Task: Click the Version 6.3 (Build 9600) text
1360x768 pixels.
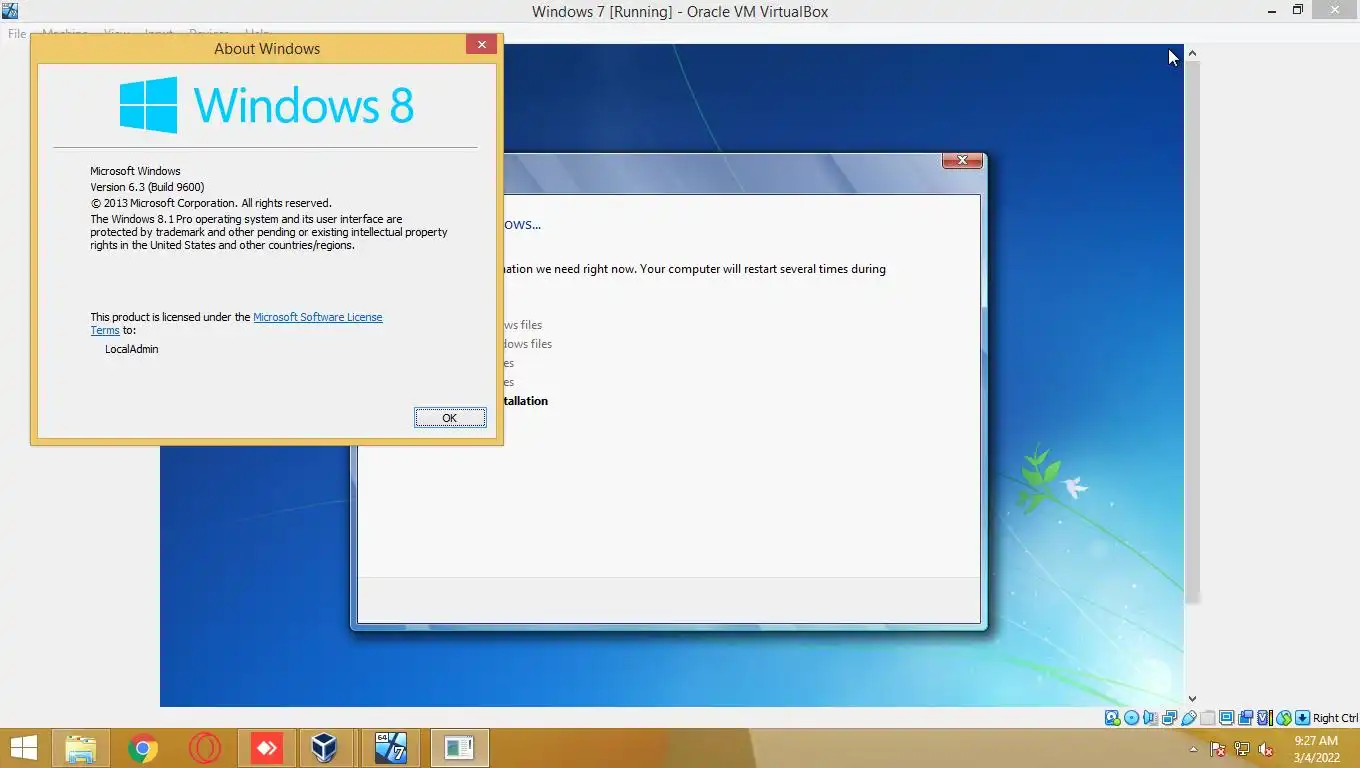Action: click(x=147, y=187)
